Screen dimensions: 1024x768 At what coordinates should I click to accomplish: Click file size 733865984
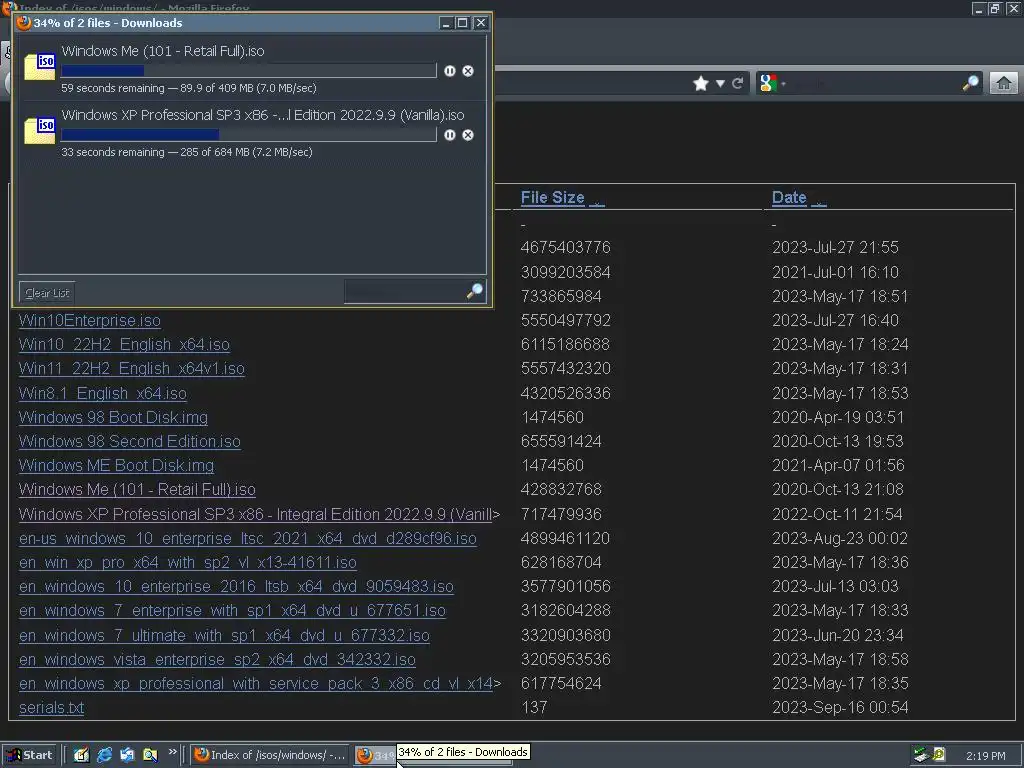pos(561,296)
